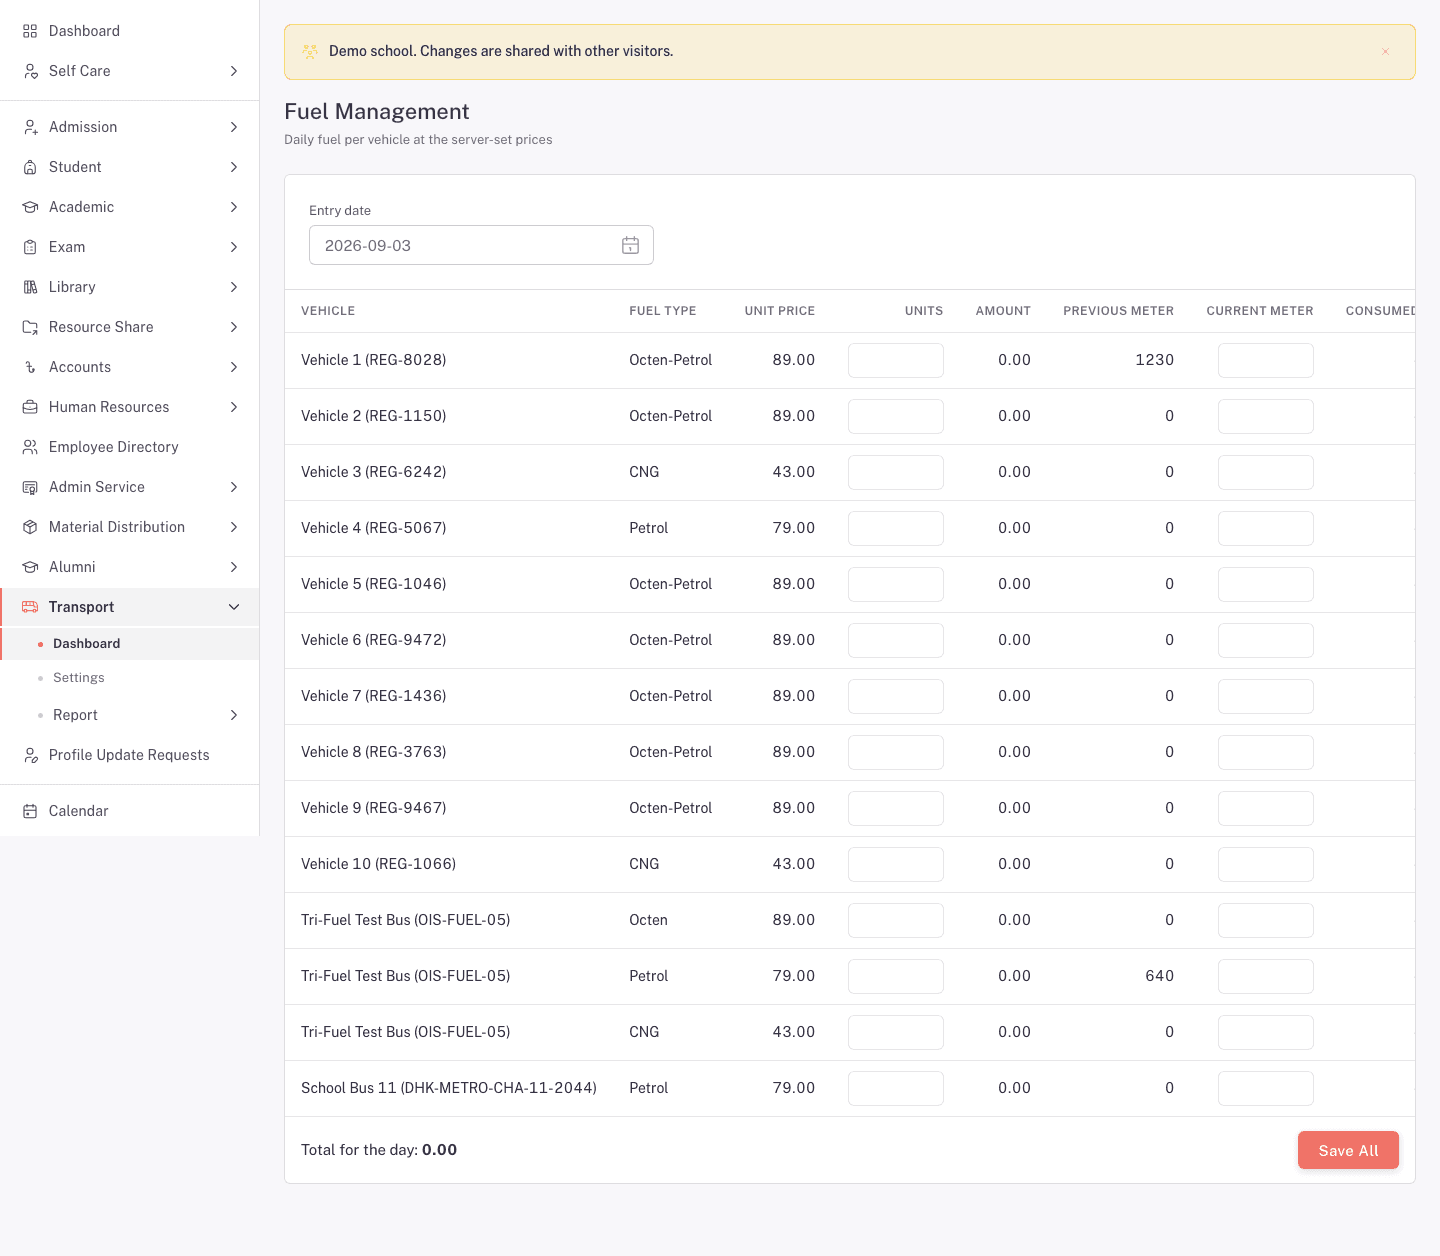Image resolution: width=1440 pixels, height=1256 pixels.
Task: Click the Human Resources briefcase icon
Action: 30,407
